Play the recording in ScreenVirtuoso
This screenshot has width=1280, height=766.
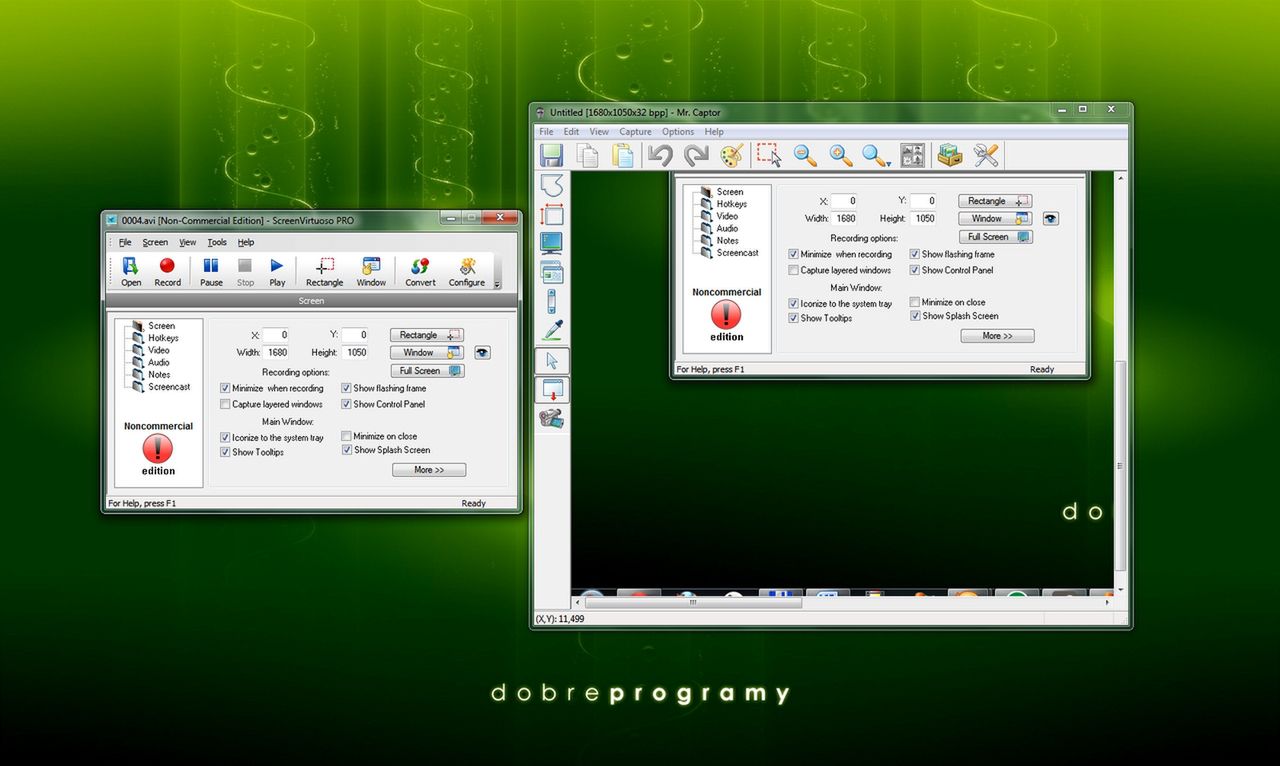277,271
